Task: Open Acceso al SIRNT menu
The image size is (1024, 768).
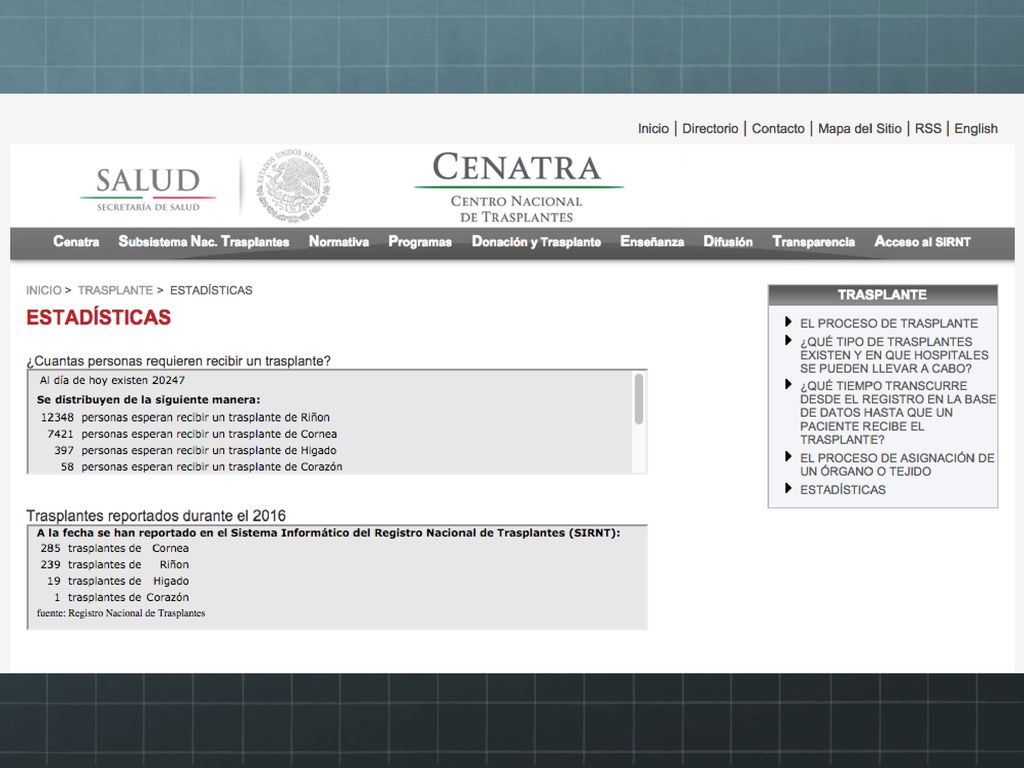Action: pos(922,242)
